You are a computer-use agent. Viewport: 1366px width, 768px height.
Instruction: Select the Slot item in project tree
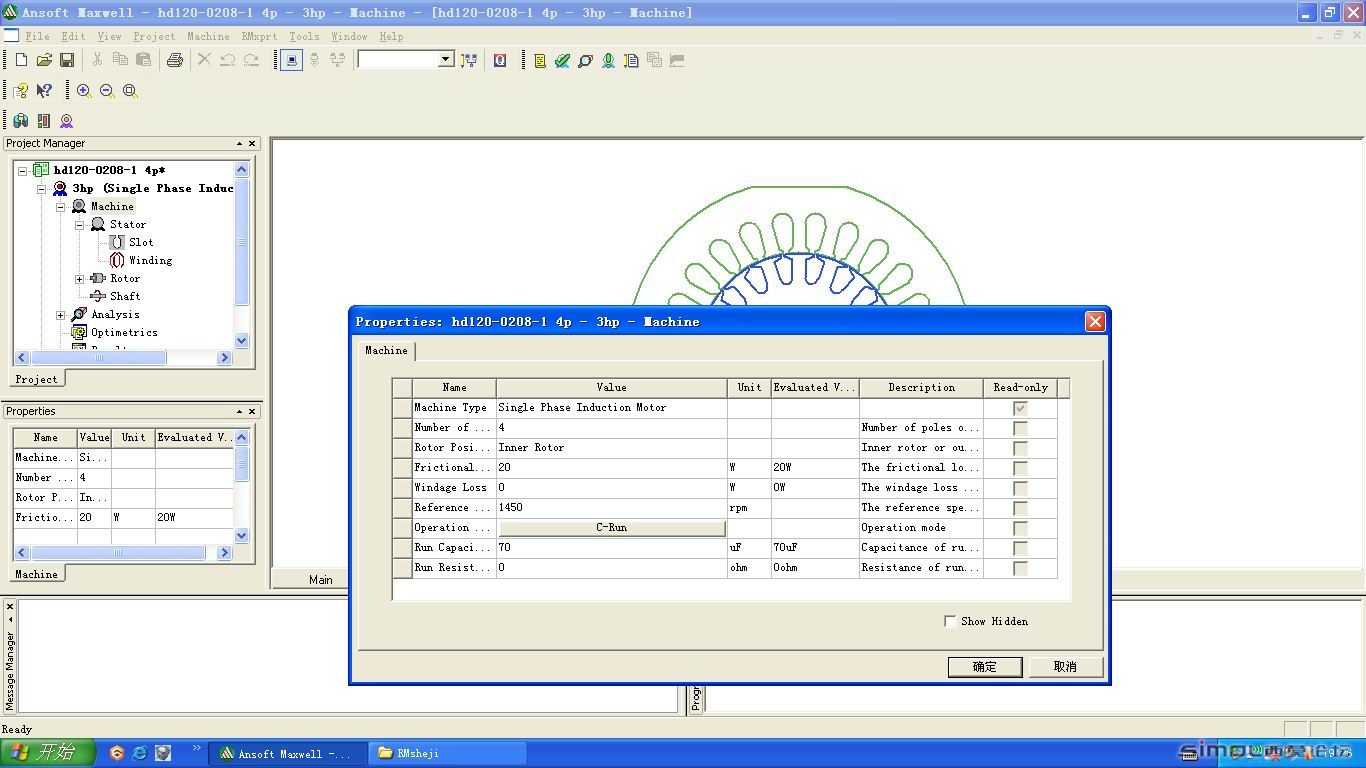(x=141, y=242)
